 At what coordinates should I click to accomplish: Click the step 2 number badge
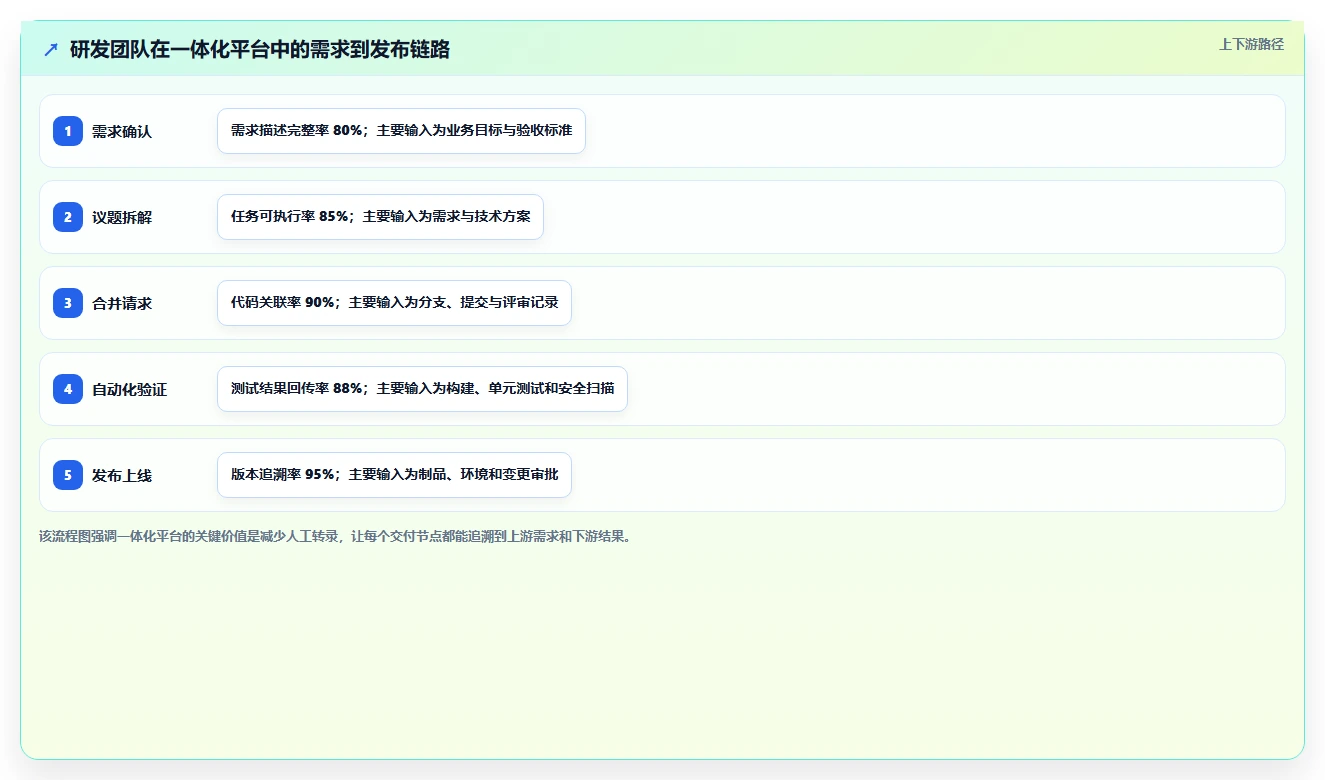click(x=68, y=217)
